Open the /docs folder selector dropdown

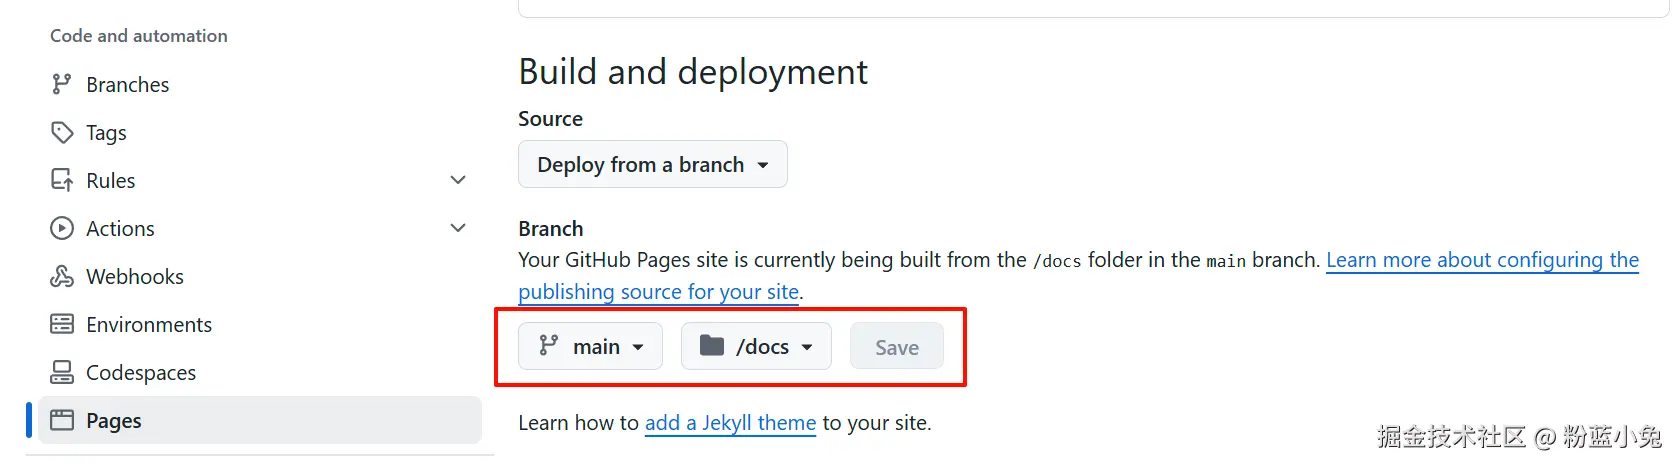pyautogui.click(x=755, y=346)
